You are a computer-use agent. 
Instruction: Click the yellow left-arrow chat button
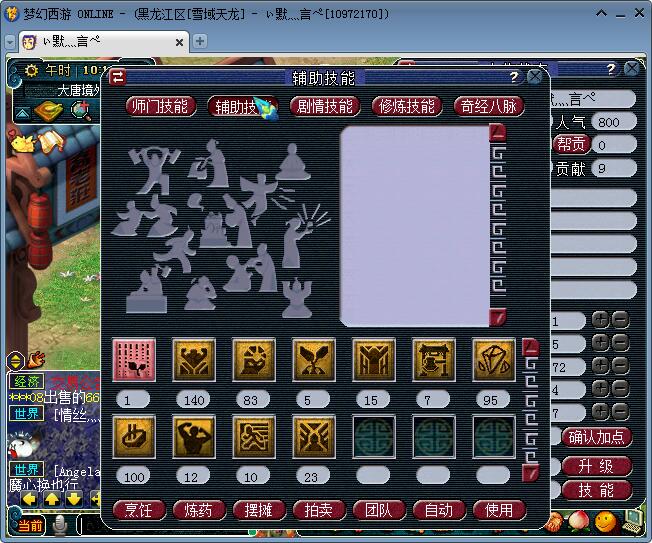click(x=29, y=499)
